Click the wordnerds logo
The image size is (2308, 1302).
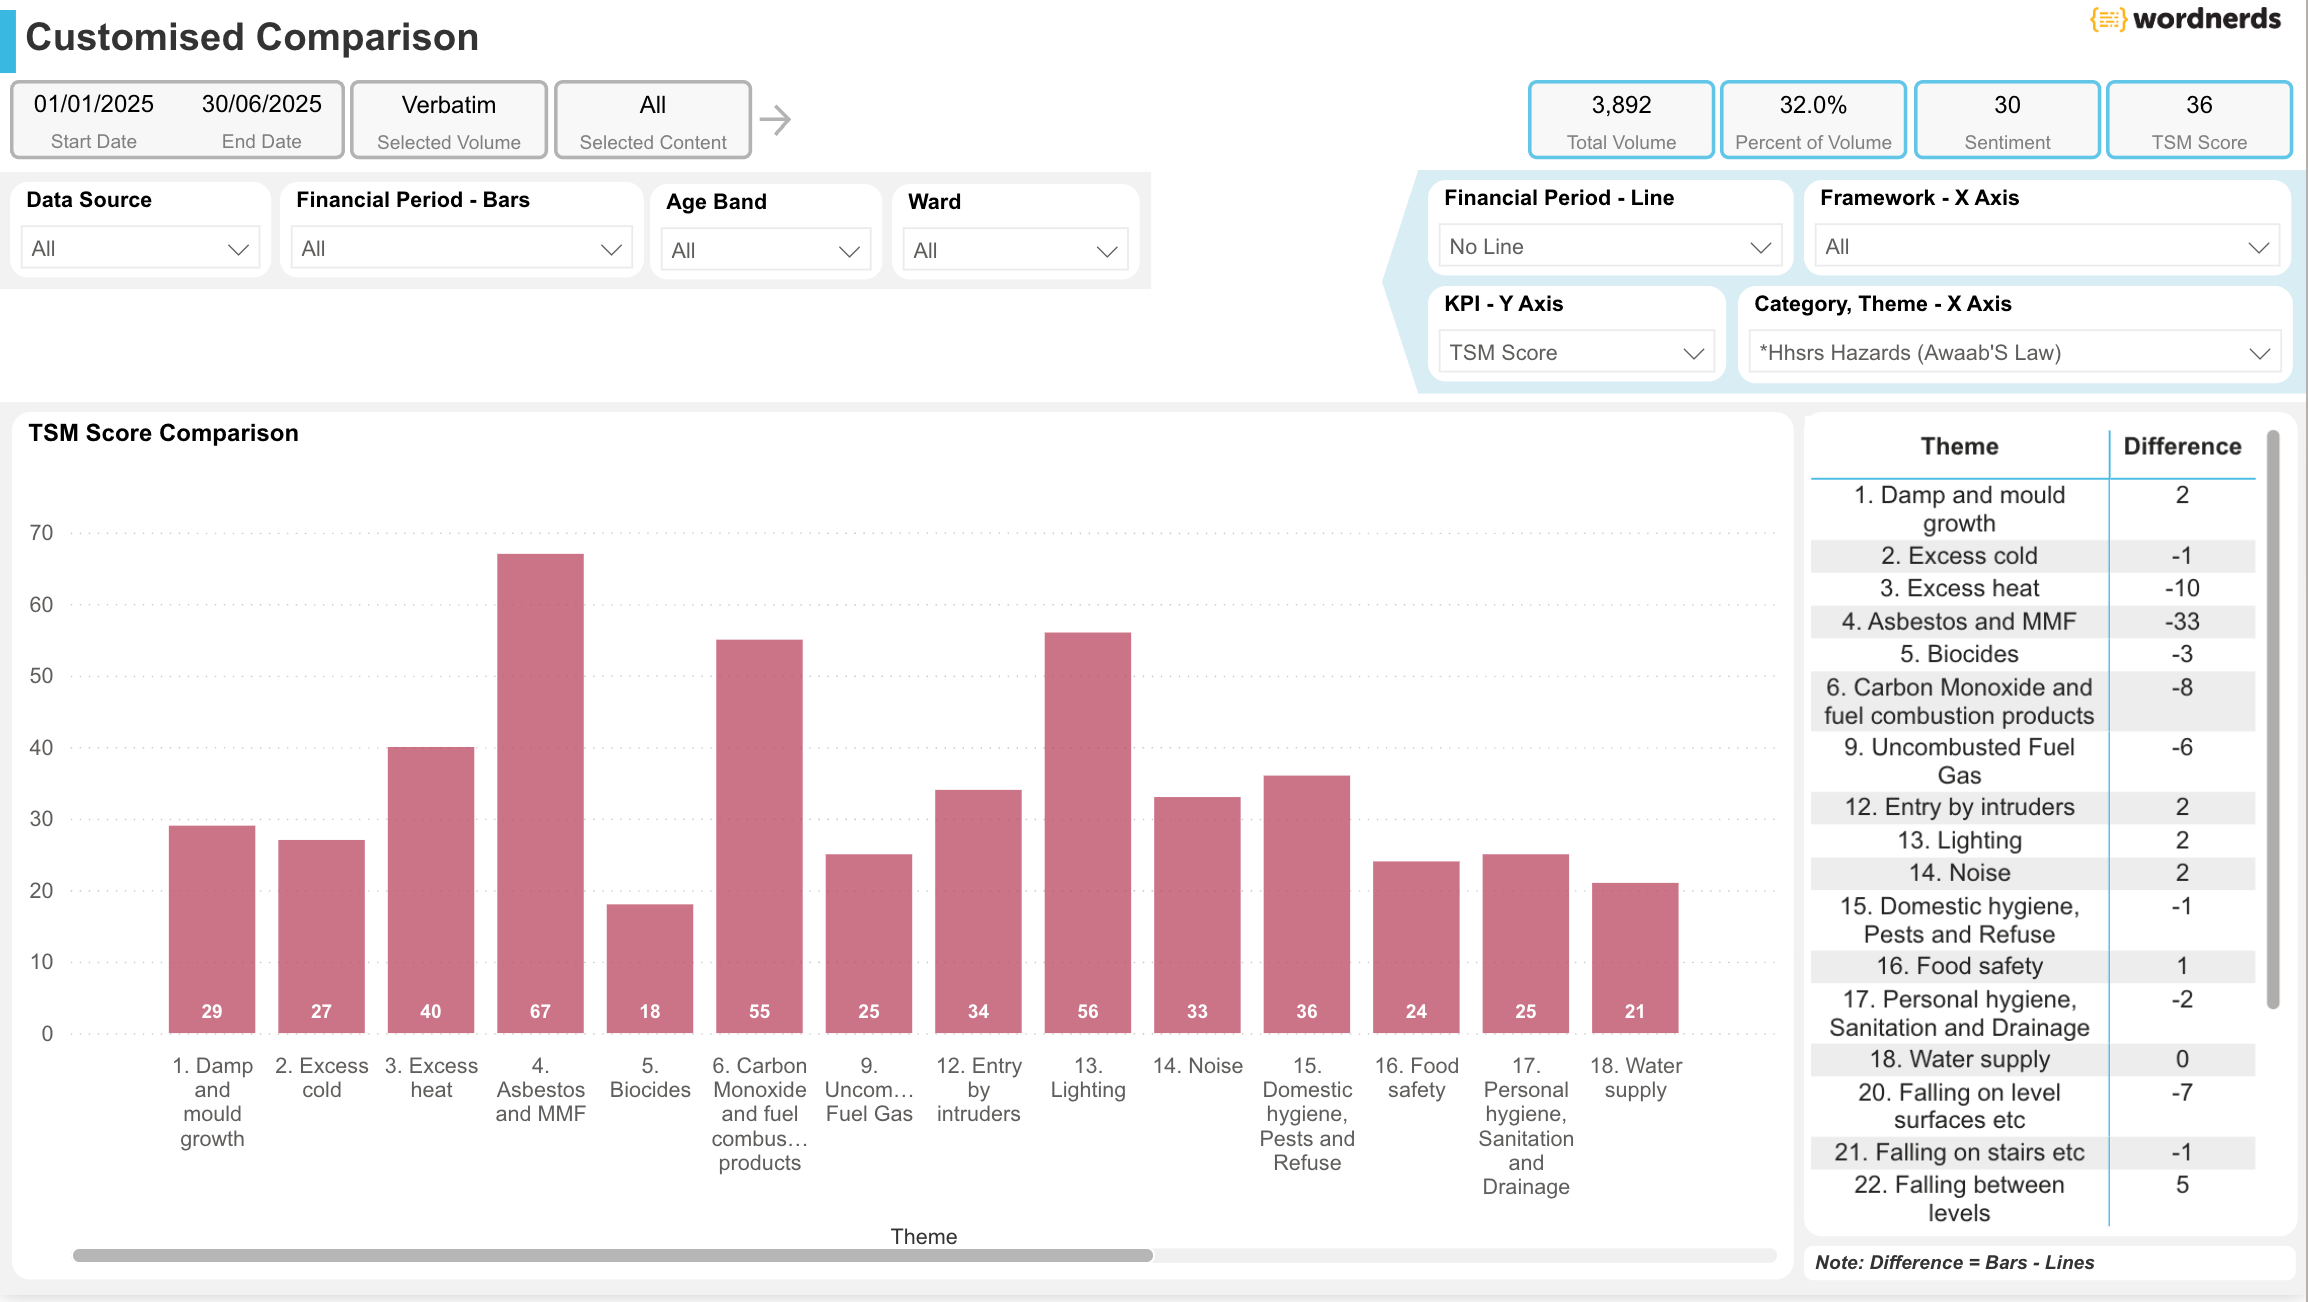tap(2185, 19)
